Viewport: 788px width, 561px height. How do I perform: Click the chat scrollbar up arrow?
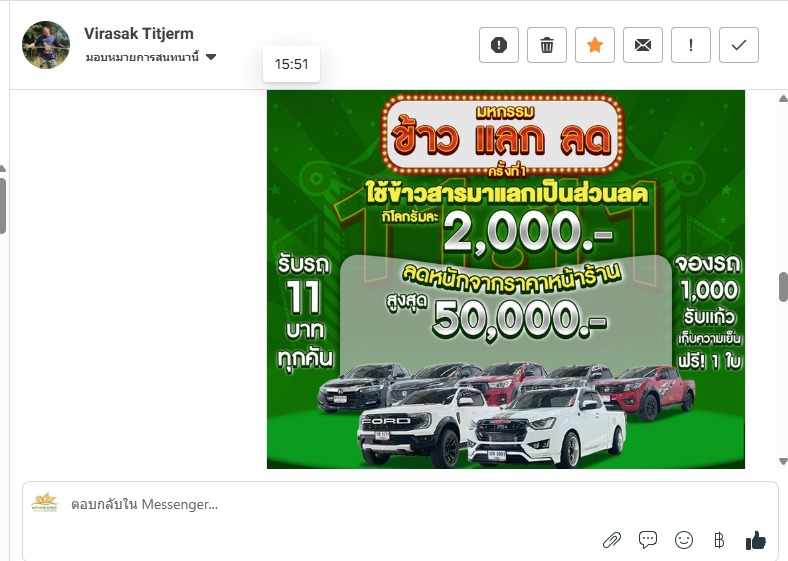[783, 99]
